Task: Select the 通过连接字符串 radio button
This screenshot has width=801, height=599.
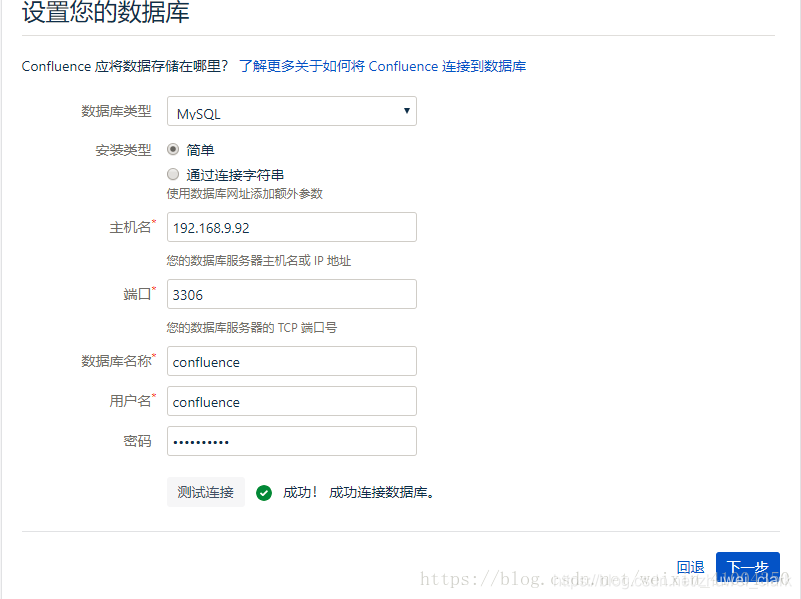Action: (173, 174)
